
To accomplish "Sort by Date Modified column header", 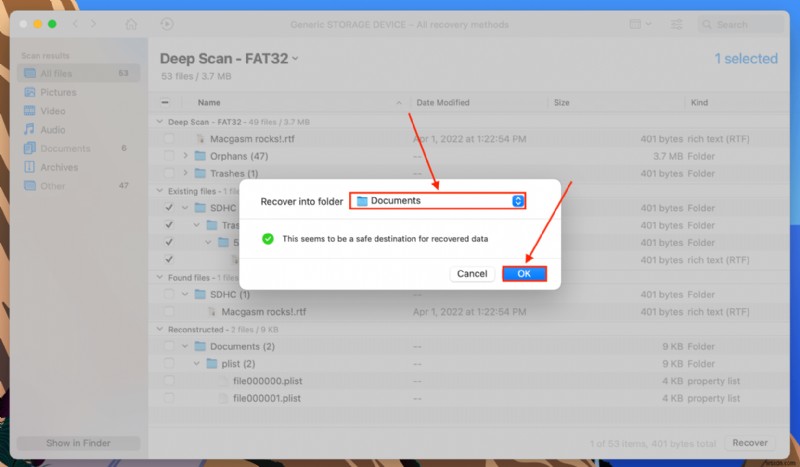I will [443, 103].
